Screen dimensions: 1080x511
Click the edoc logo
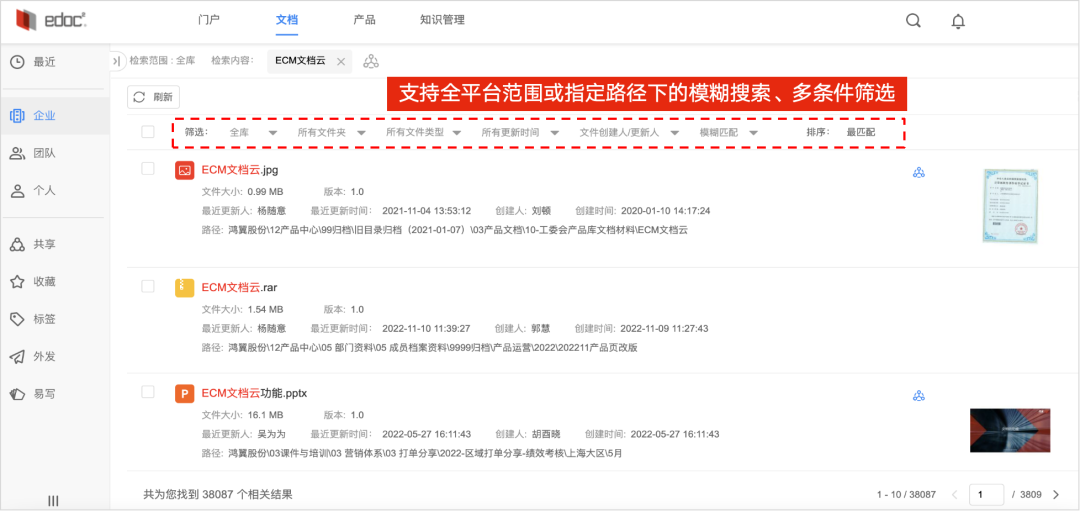point(51,21)
